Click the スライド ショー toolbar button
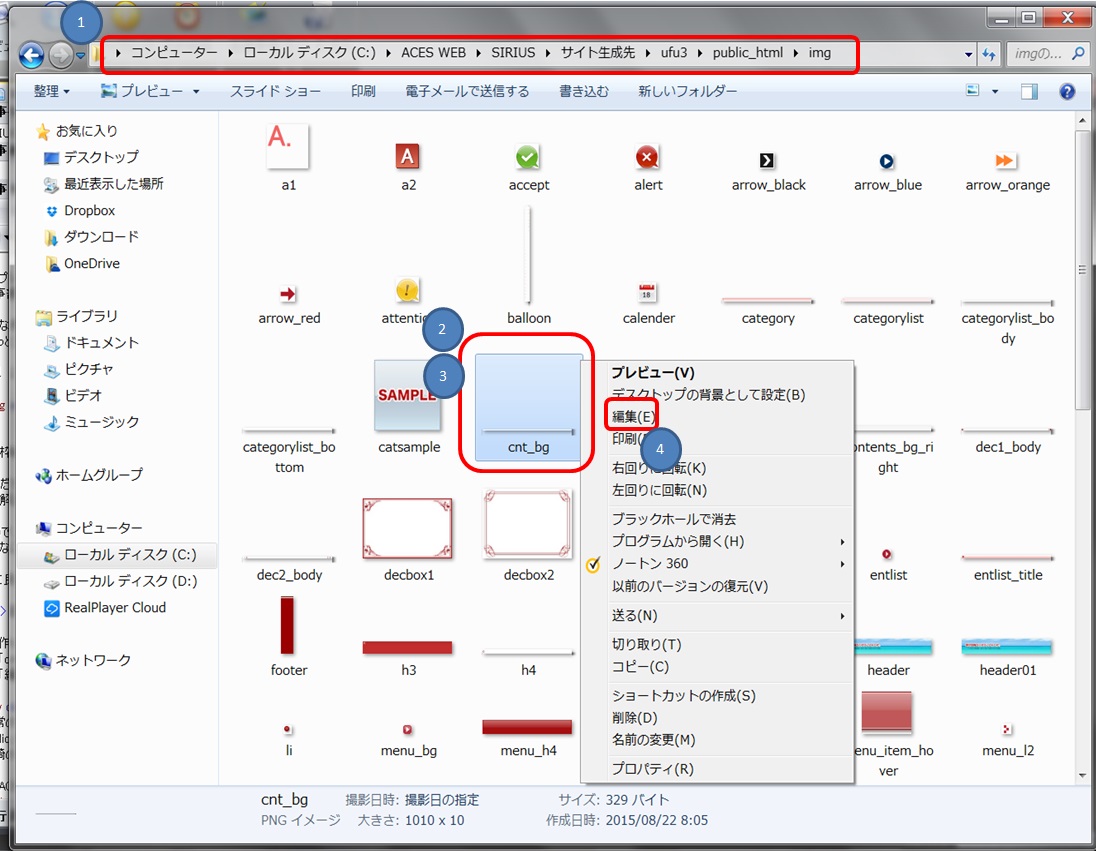This screenshot has height=851, width=1096. tap(275, 91)
